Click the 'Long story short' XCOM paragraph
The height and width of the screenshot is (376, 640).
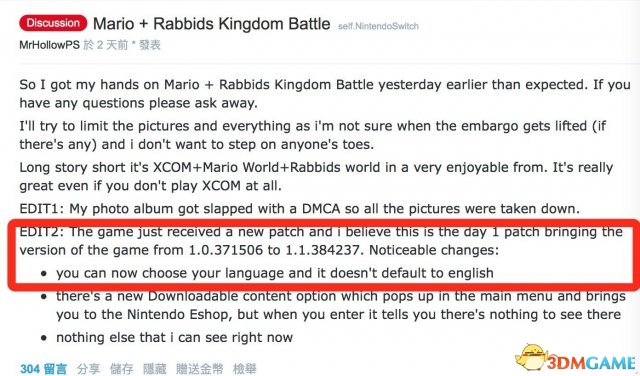point(316,176)
